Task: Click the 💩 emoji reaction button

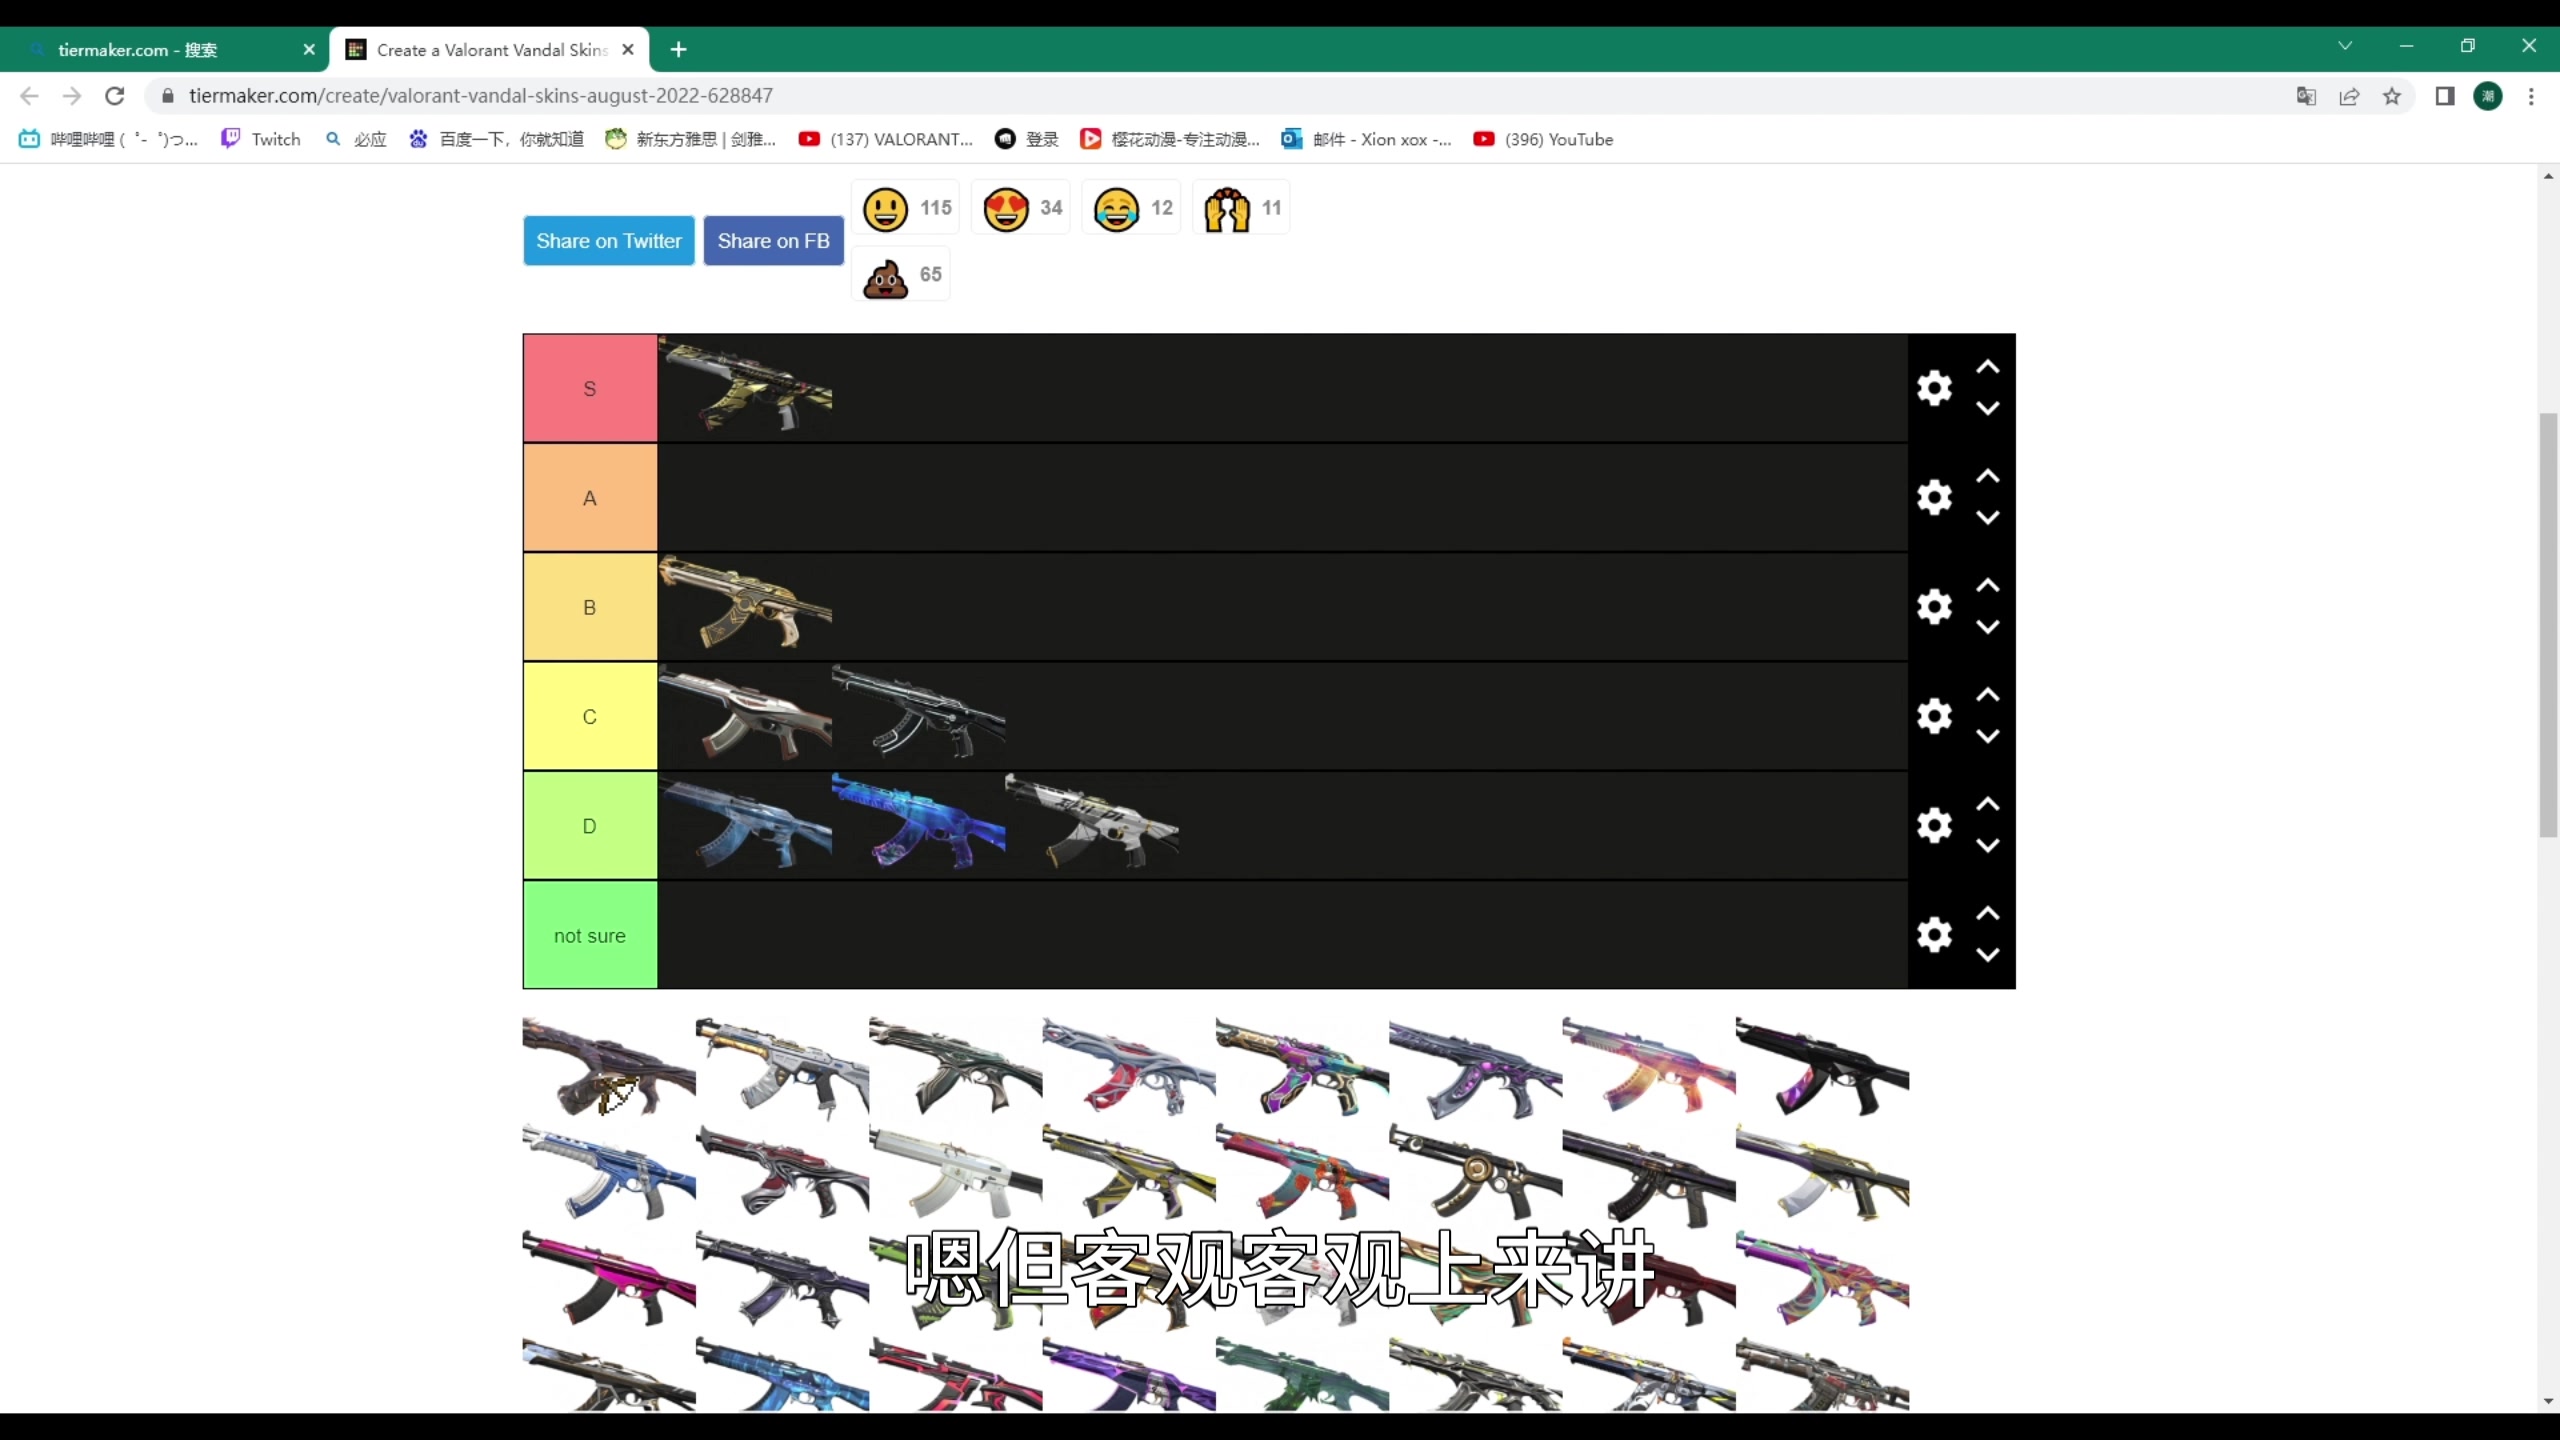Action: tap(884, 274)
